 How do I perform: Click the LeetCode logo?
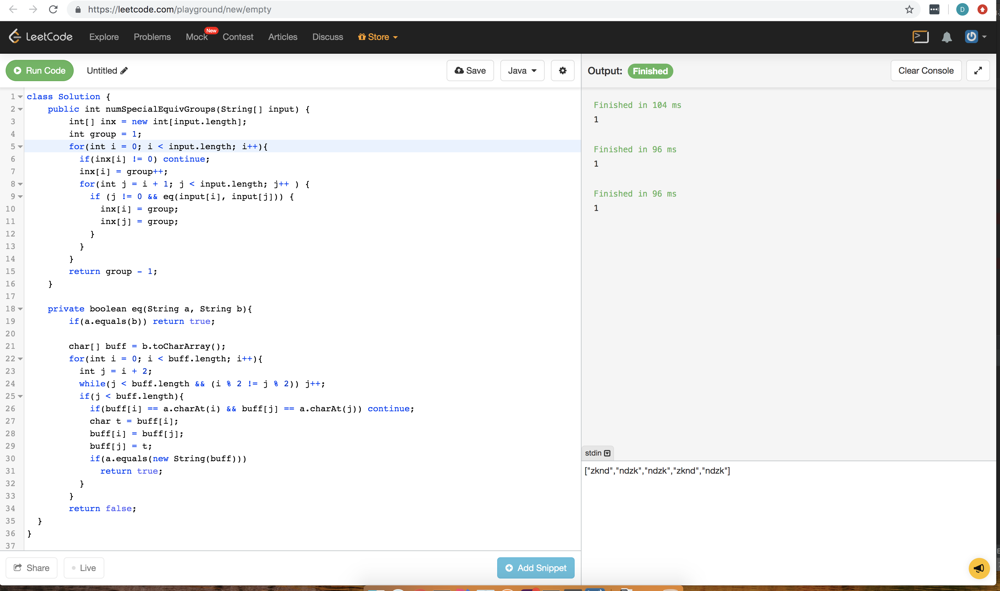point(41,37)
